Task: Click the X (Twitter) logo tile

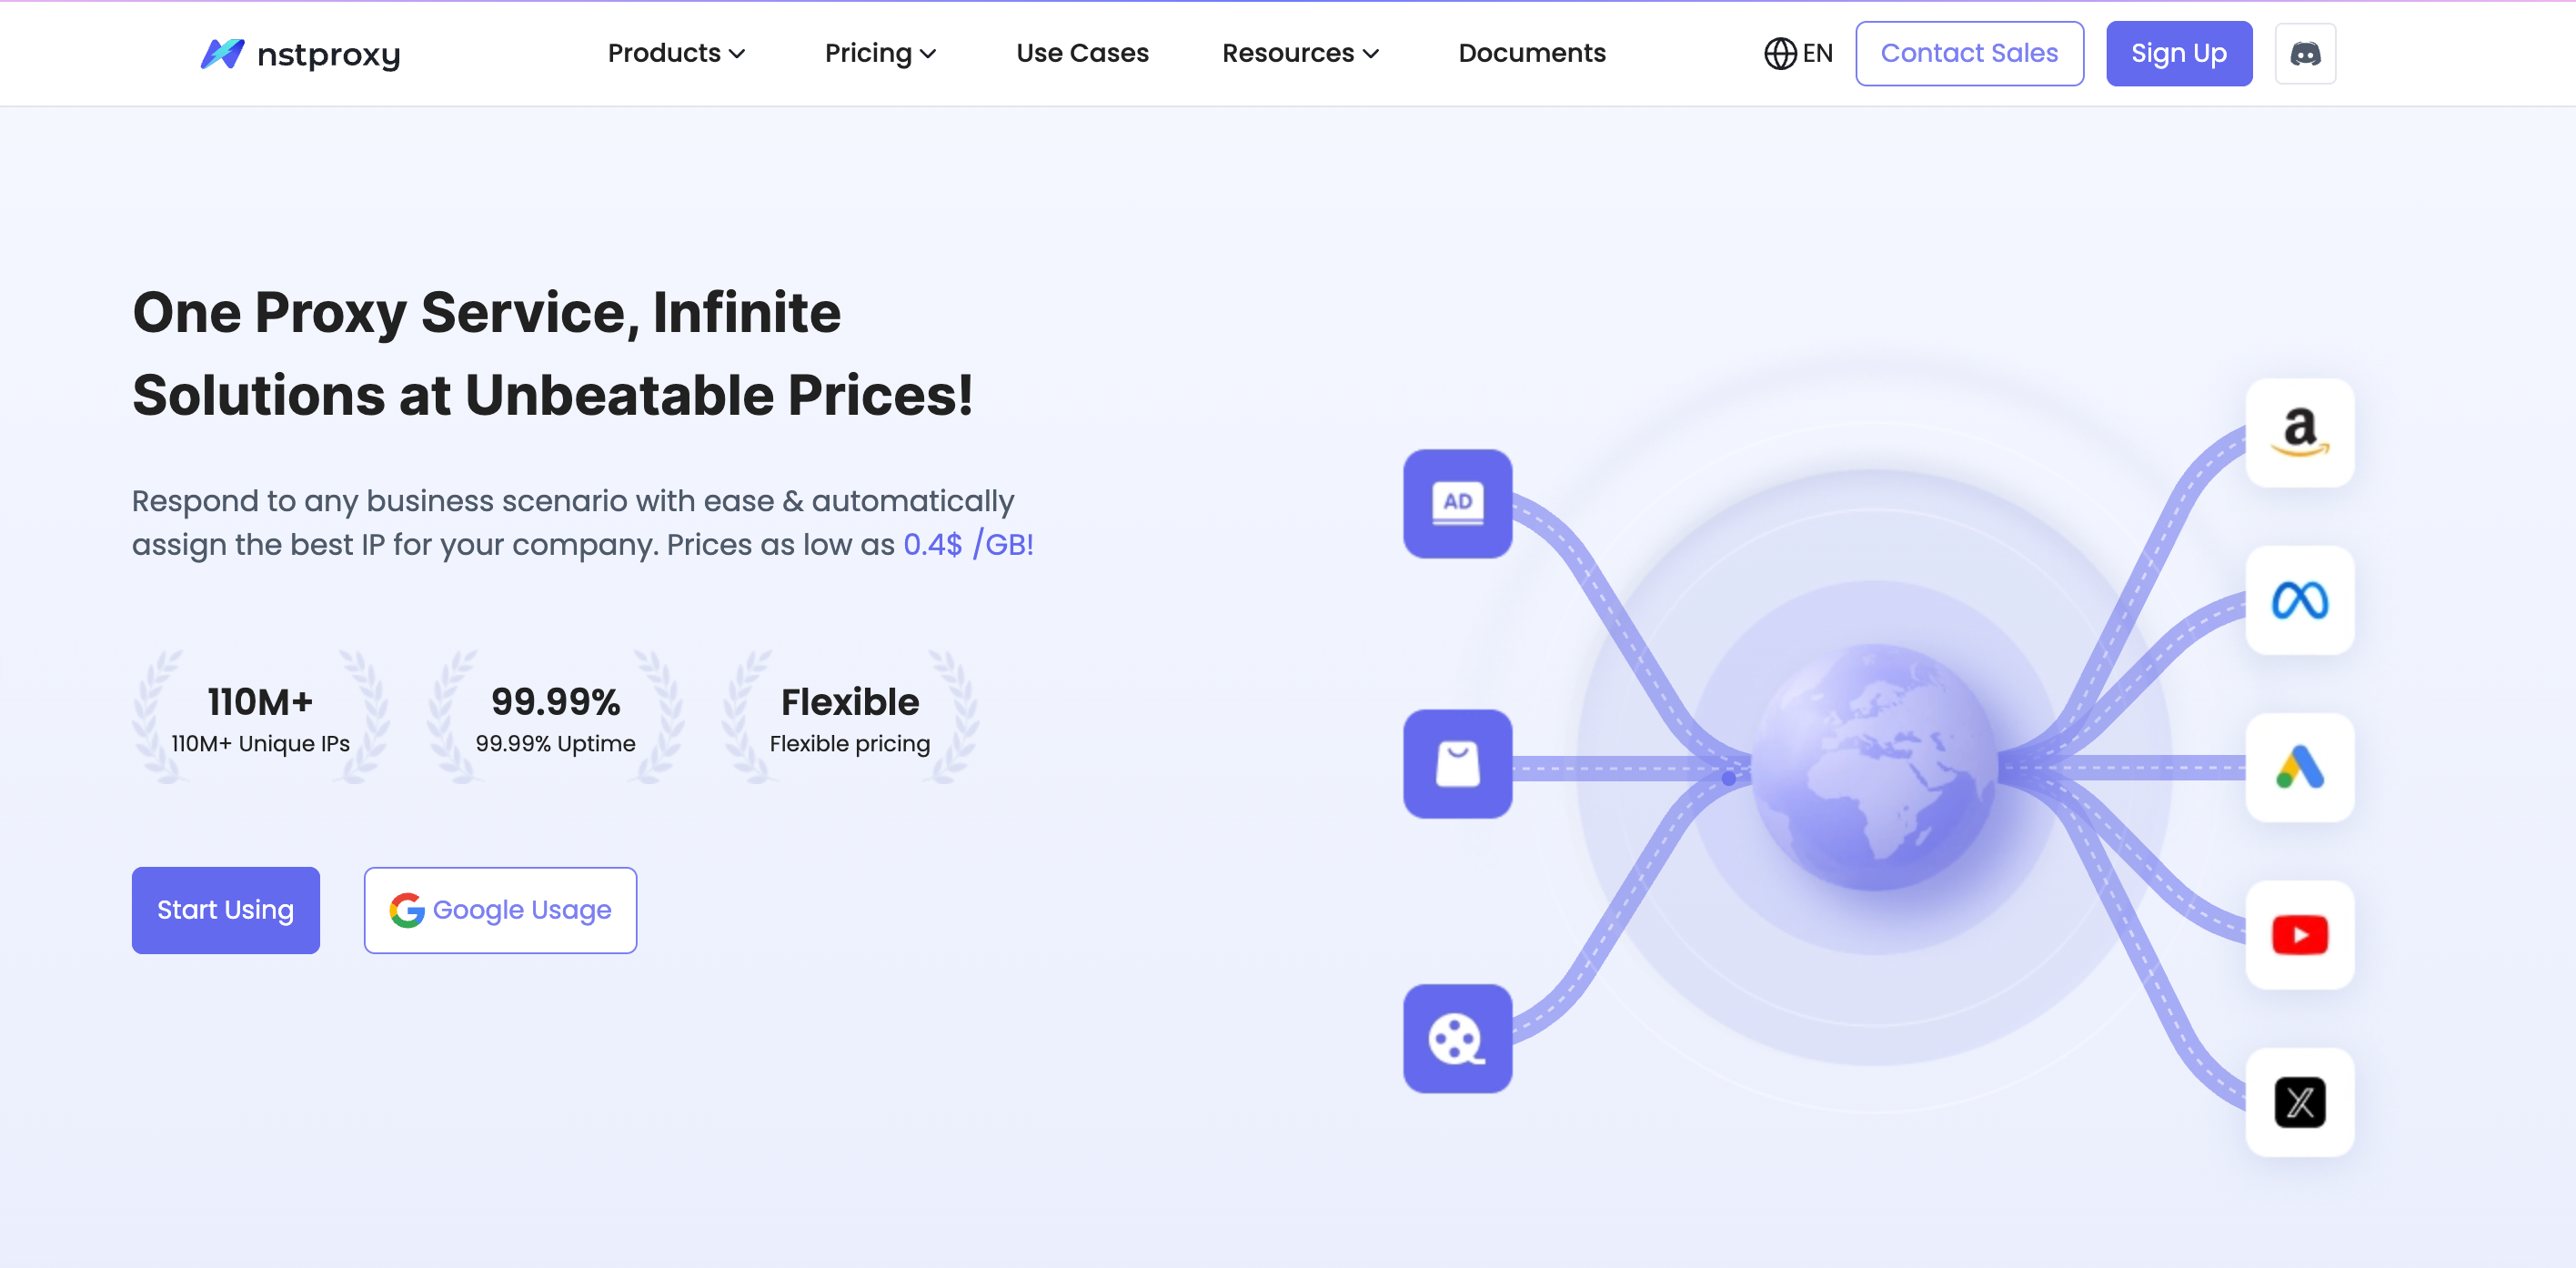Action: click(2299, 1102)
